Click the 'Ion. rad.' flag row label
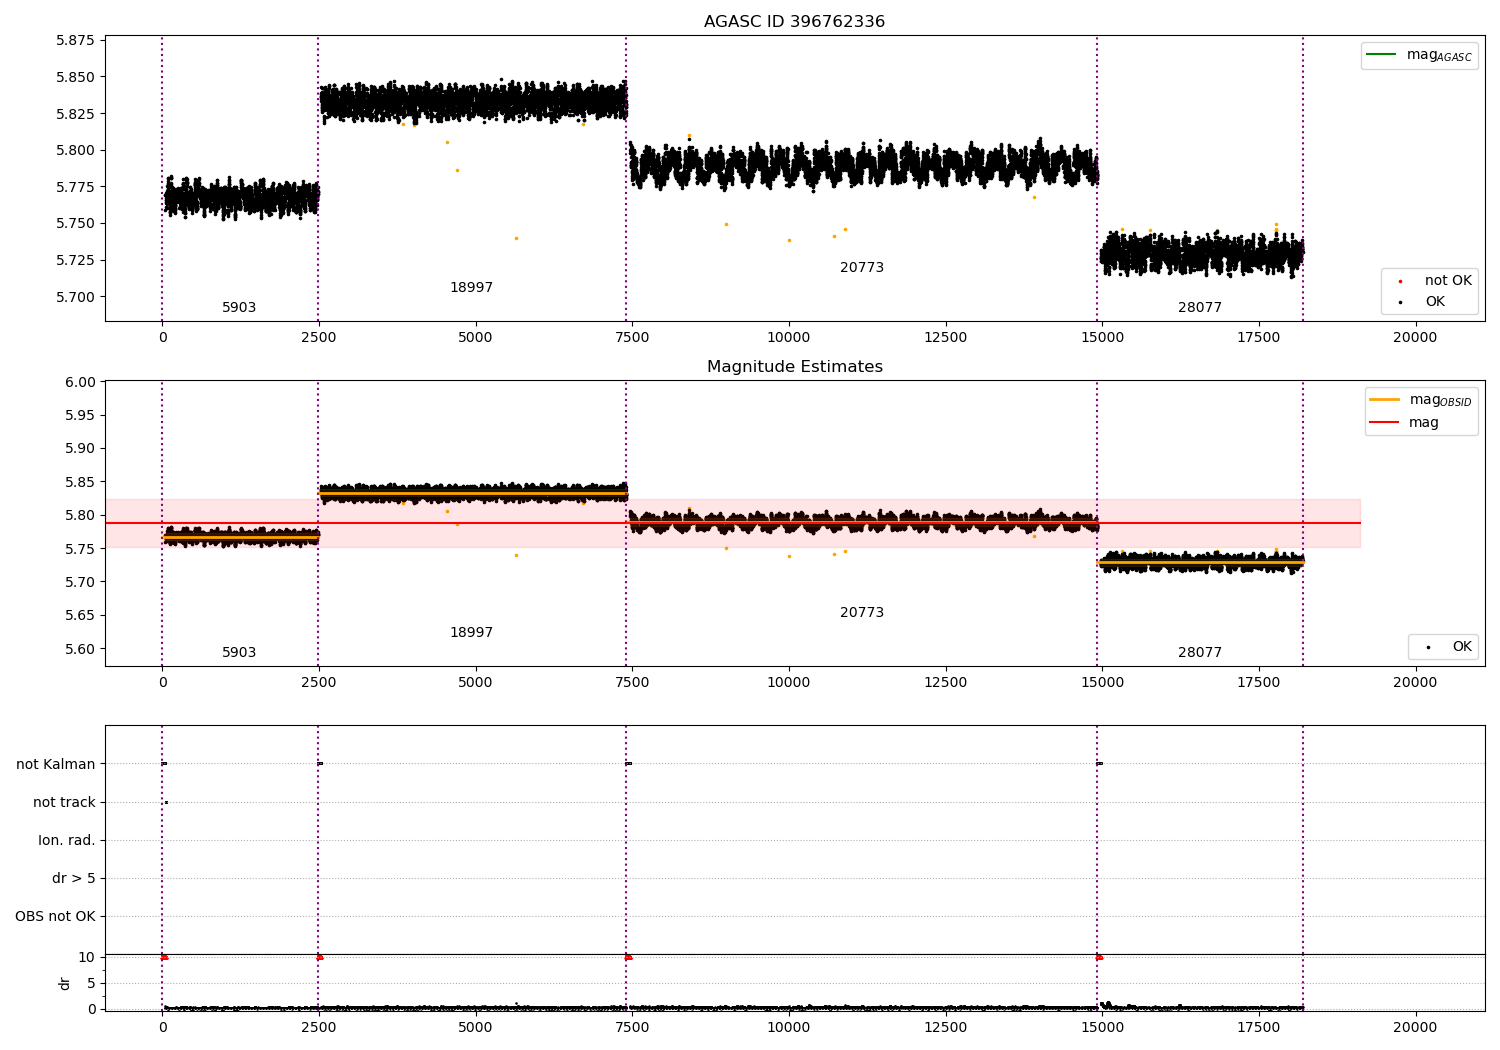This screenshot has height=1050, width=1500. (67, 840)
